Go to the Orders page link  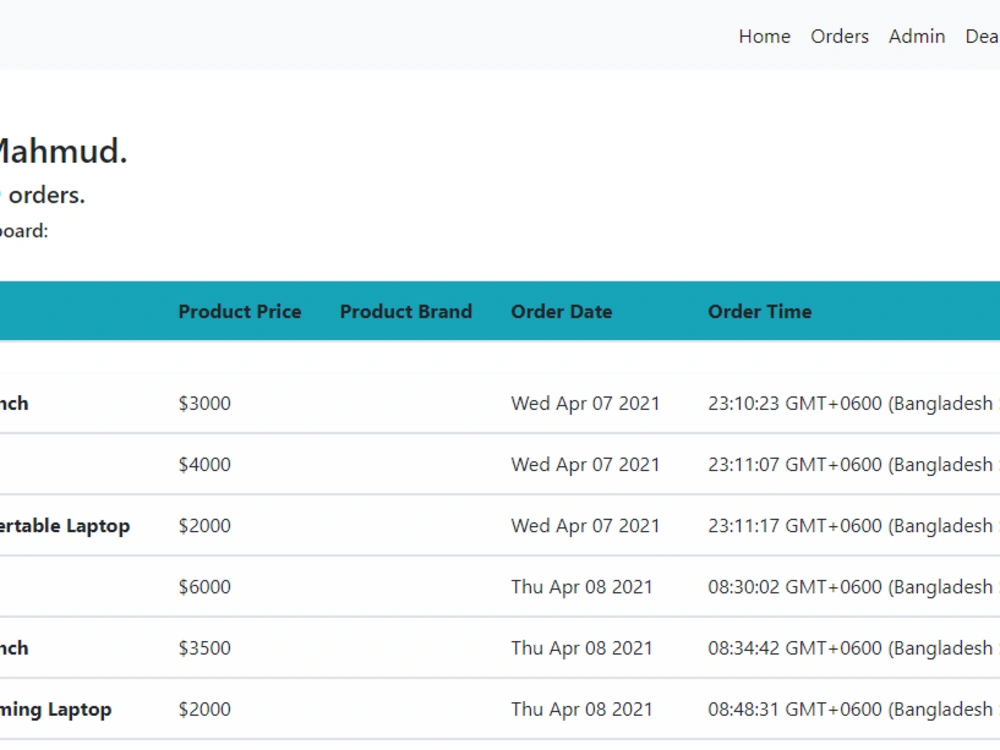(839, 36)
